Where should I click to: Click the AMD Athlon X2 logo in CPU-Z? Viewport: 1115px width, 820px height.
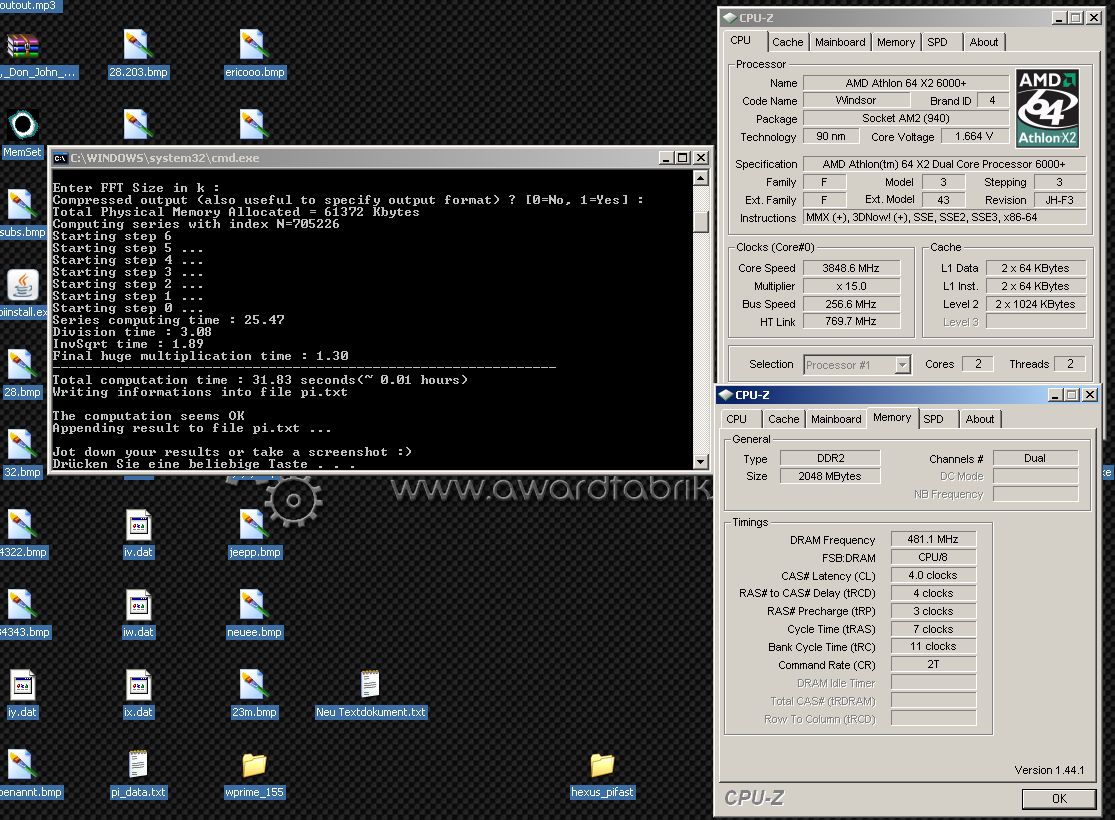point(1047,108)
